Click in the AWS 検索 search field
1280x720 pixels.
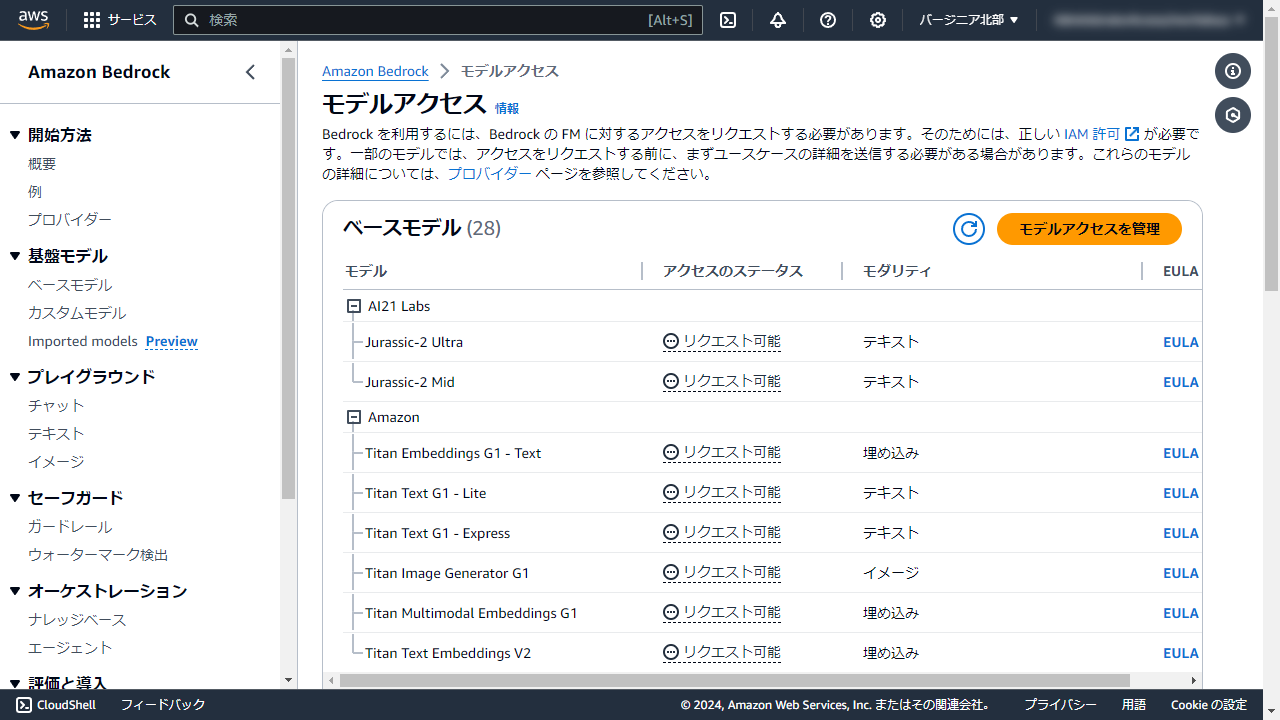pos(438,20)
